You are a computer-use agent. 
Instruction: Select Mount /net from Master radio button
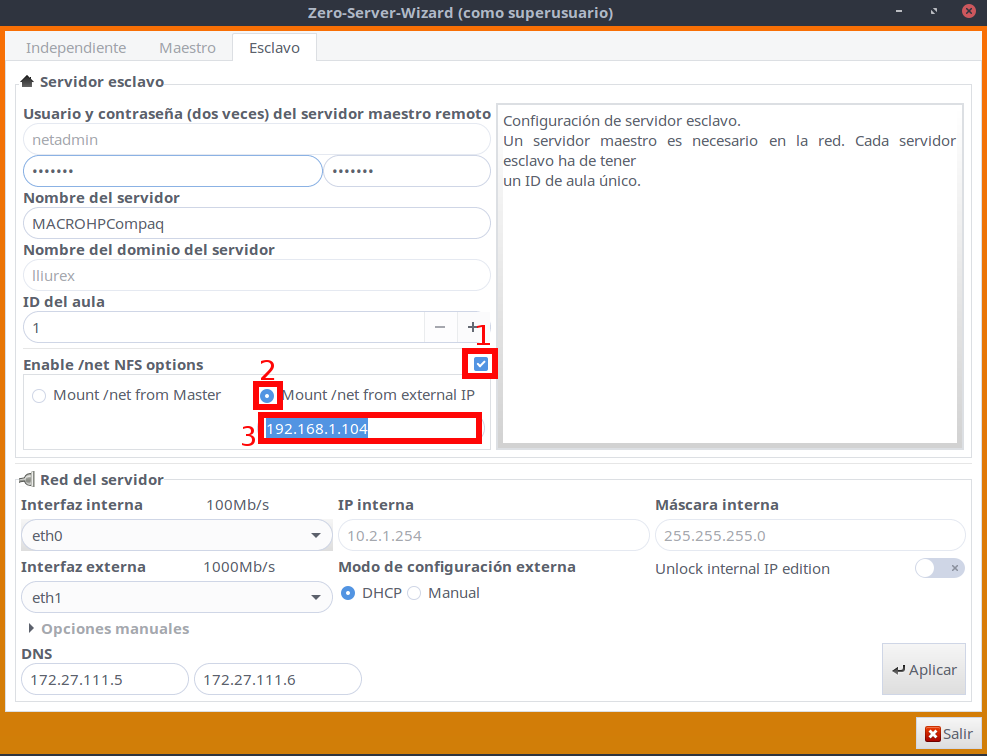point(39,395)
